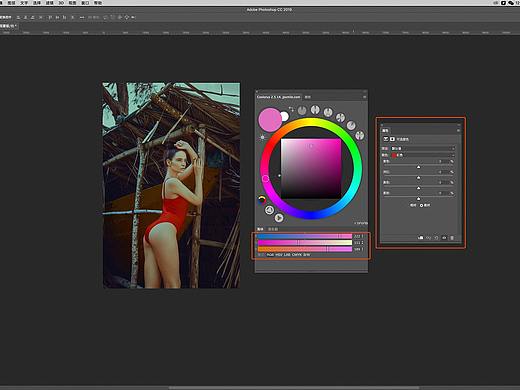520x390 pixels.
Task: Click the magenta-to-cream middle color slider
Action: (305, 243)
